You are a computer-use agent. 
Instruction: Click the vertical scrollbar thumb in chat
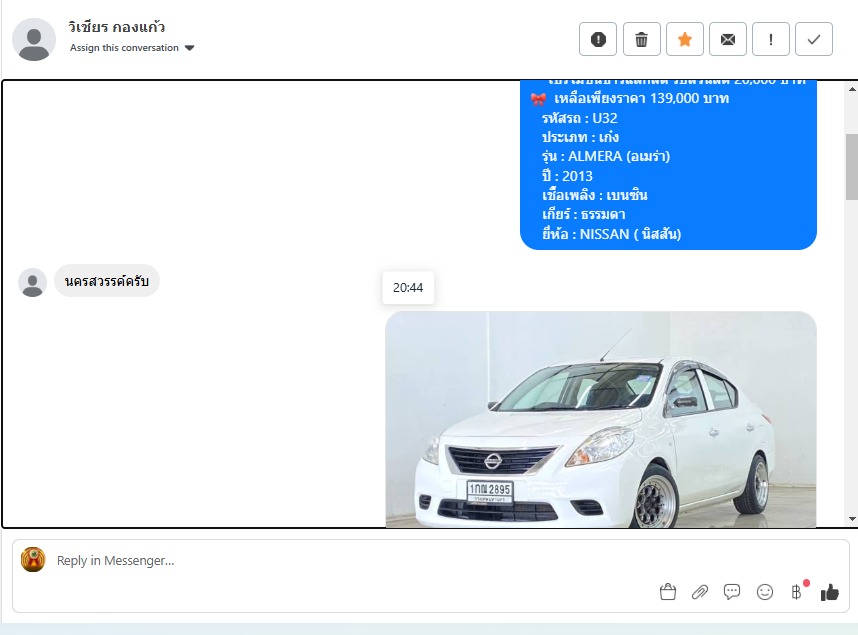click(852, 166)
